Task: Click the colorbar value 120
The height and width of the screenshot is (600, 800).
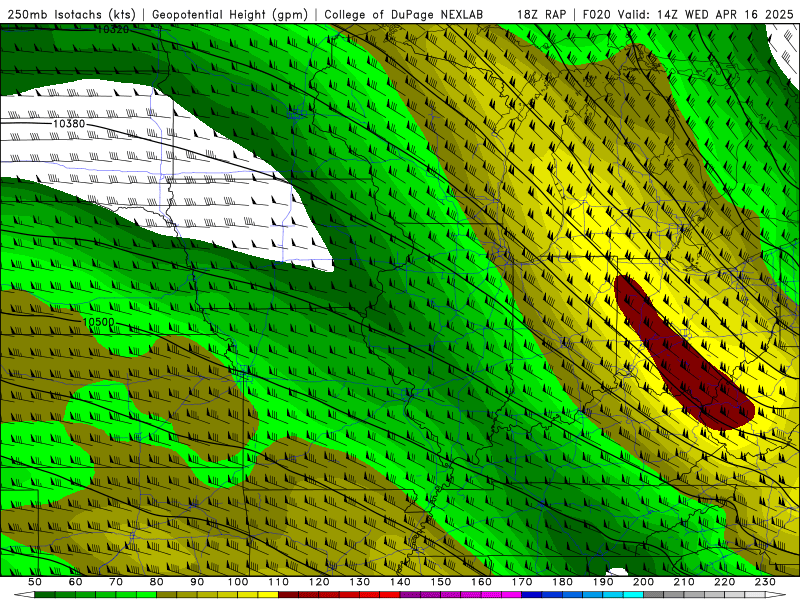Action: pos(319,582)
